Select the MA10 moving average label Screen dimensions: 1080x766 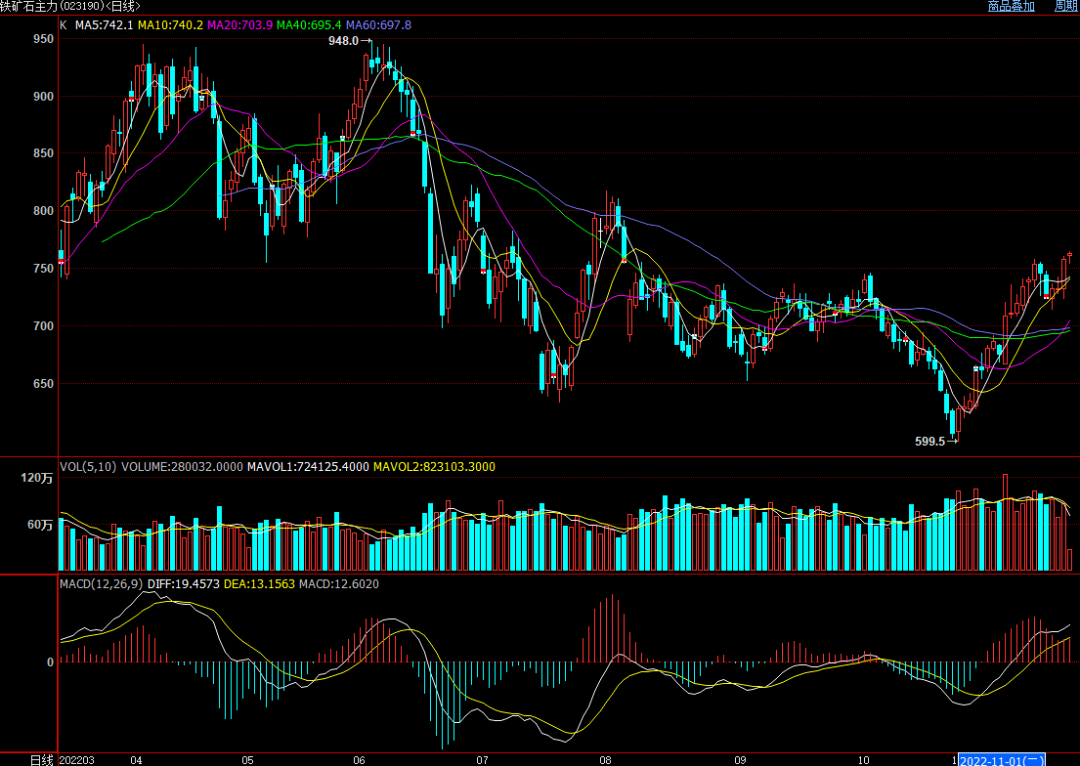point(171,24)
